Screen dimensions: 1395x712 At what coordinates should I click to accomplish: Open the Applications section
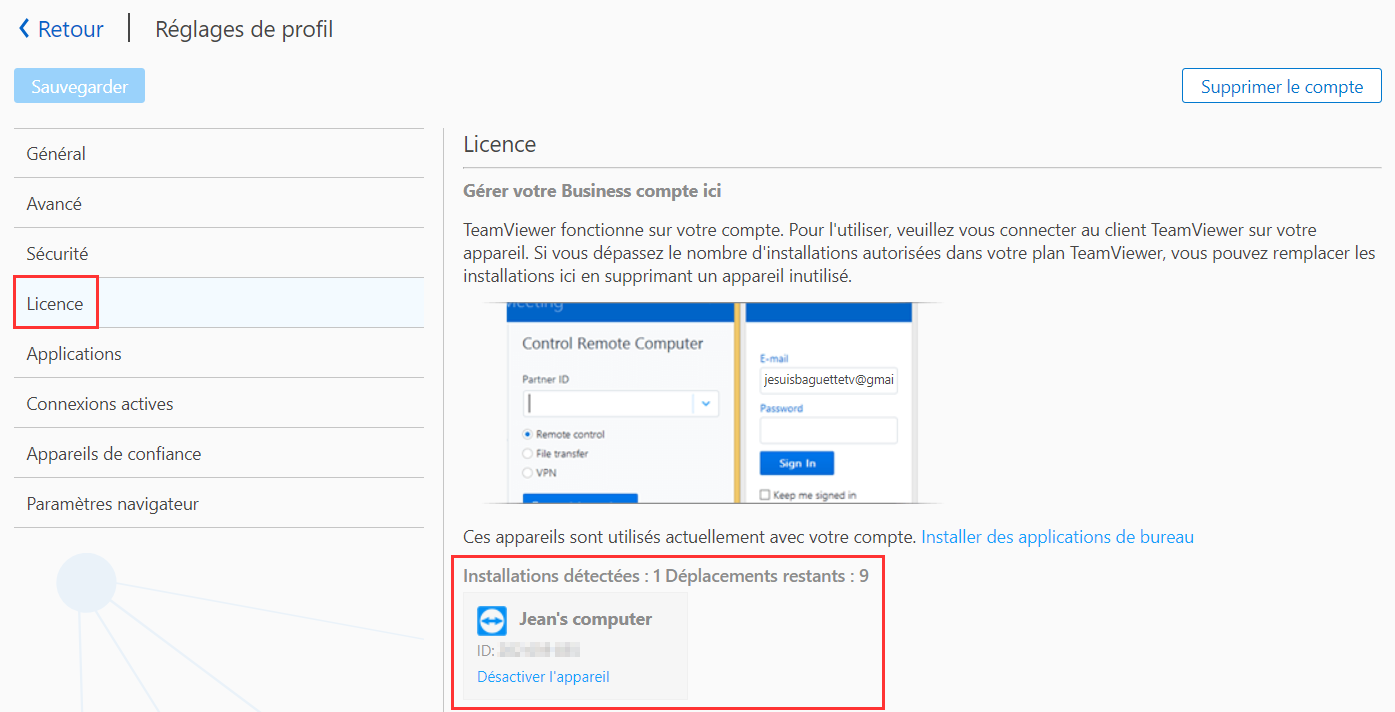(219, 353)
